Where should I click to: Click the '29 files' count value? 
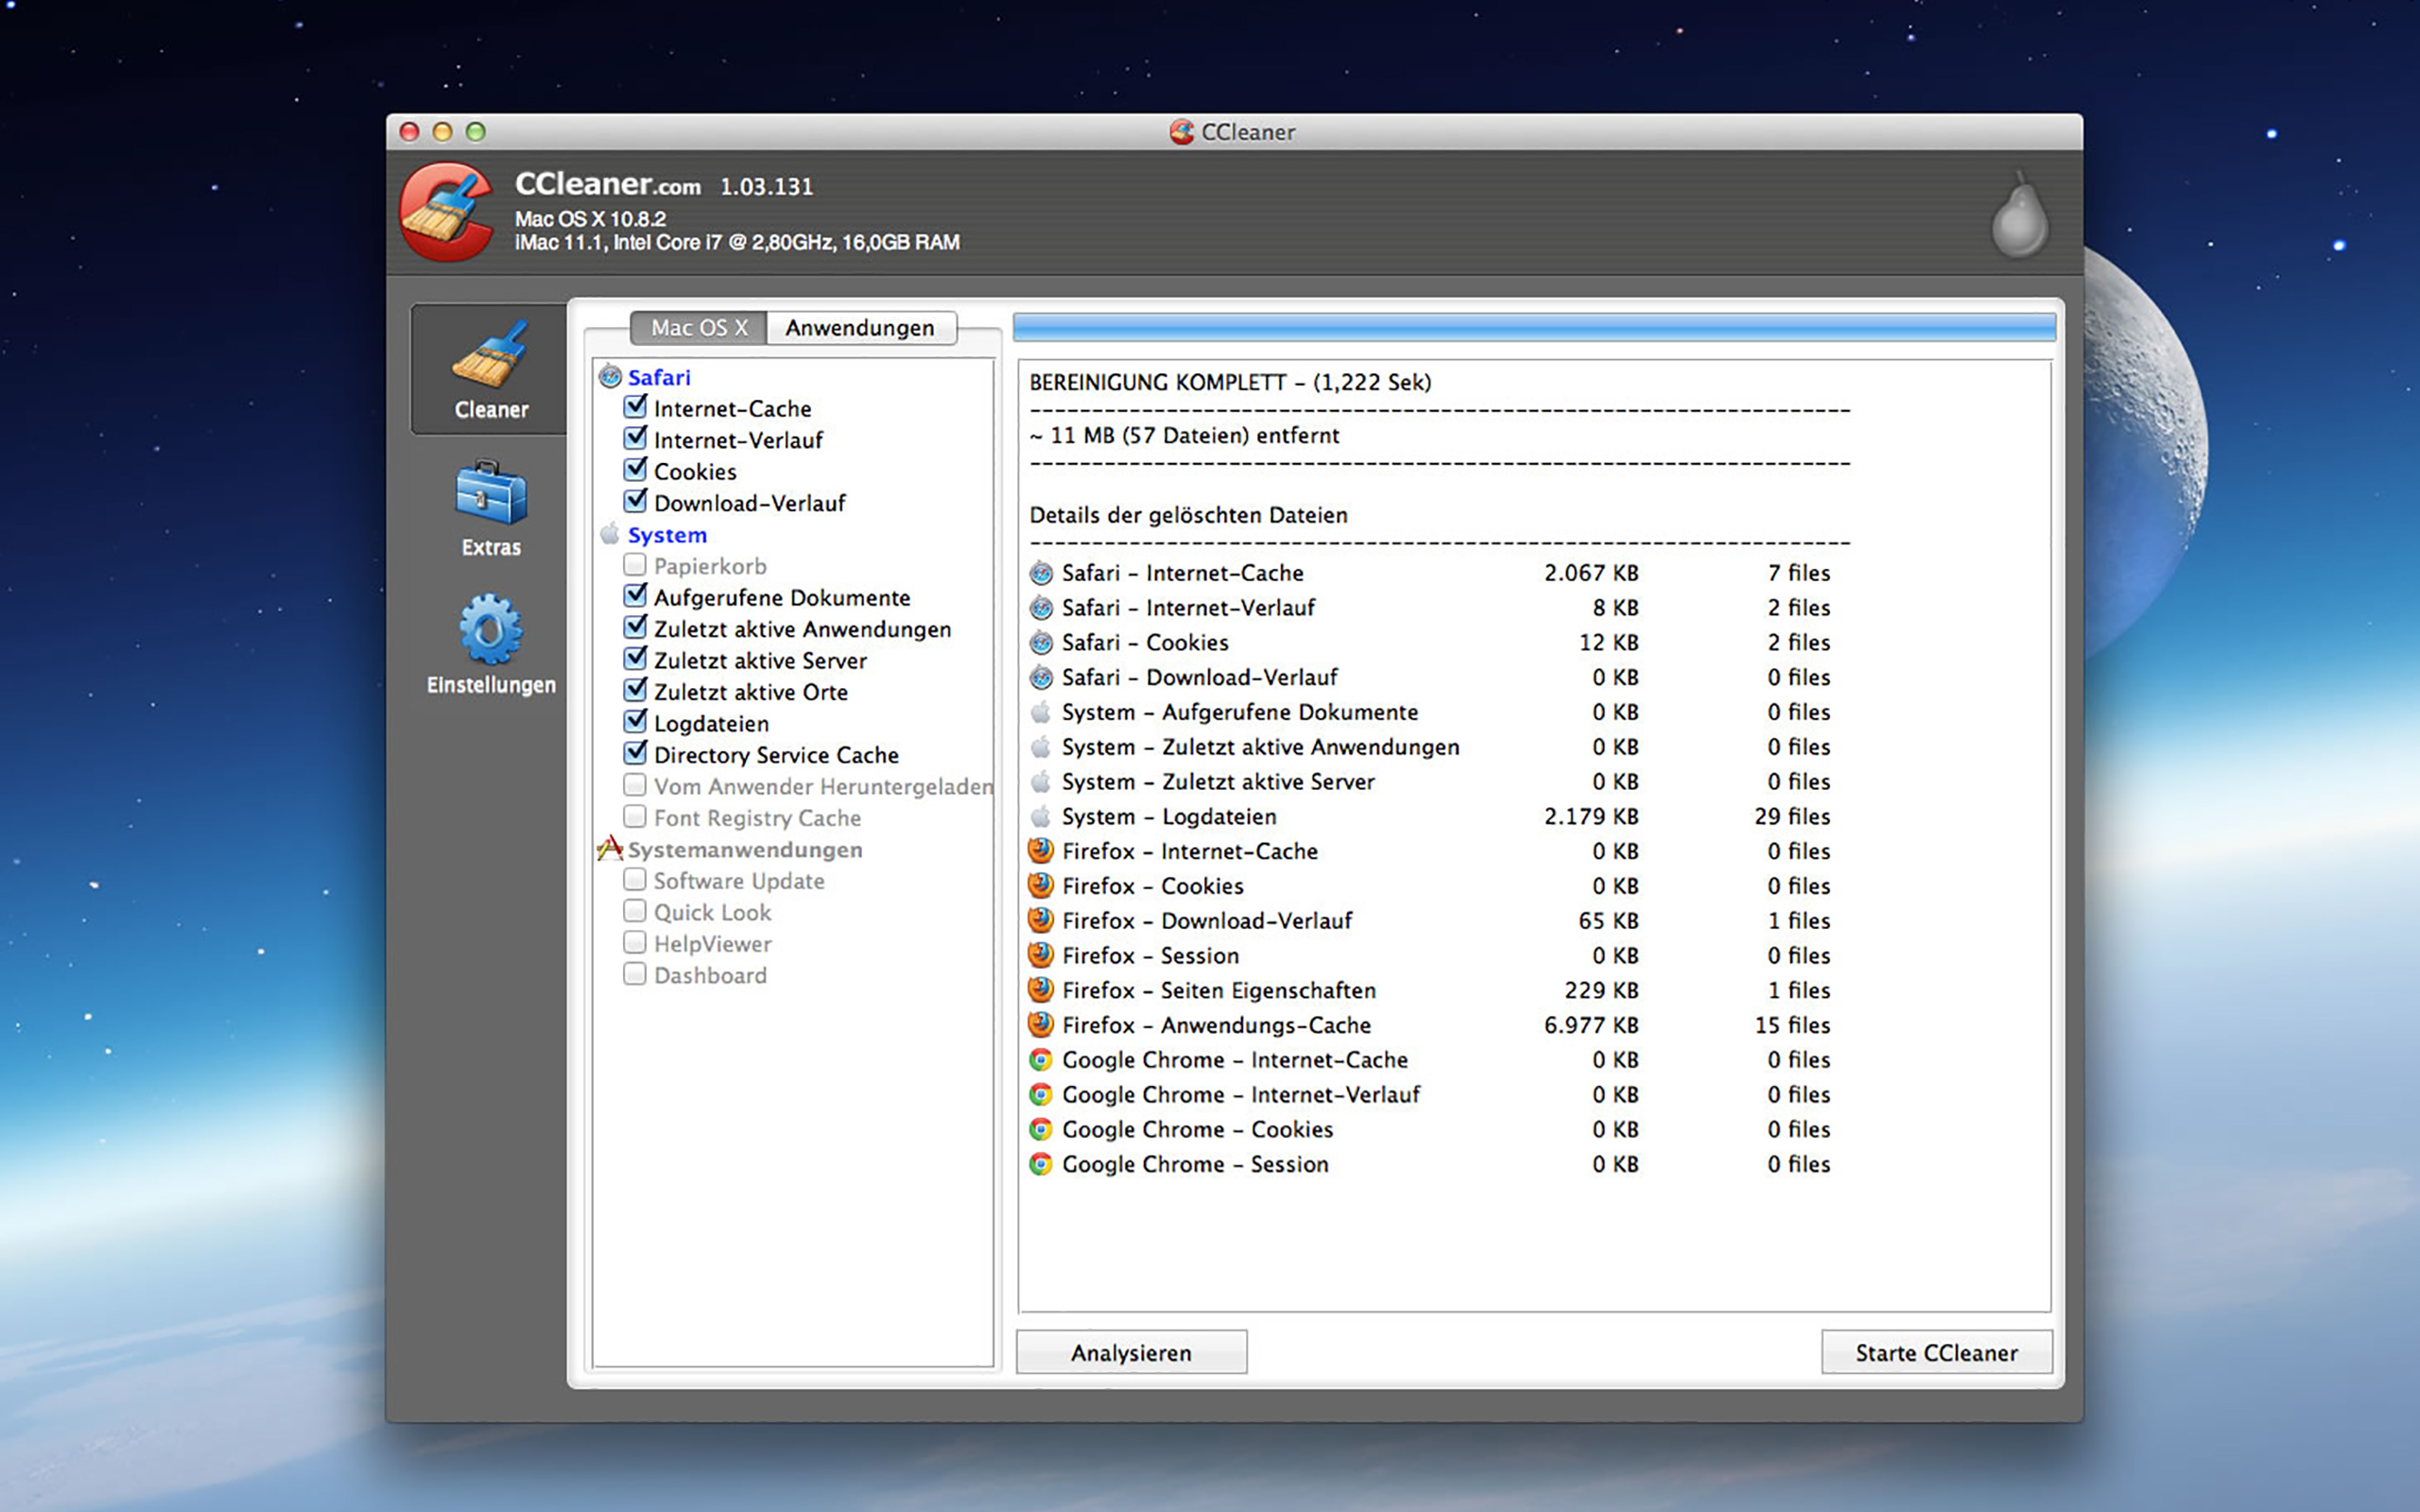click(x=1792, y=816)
